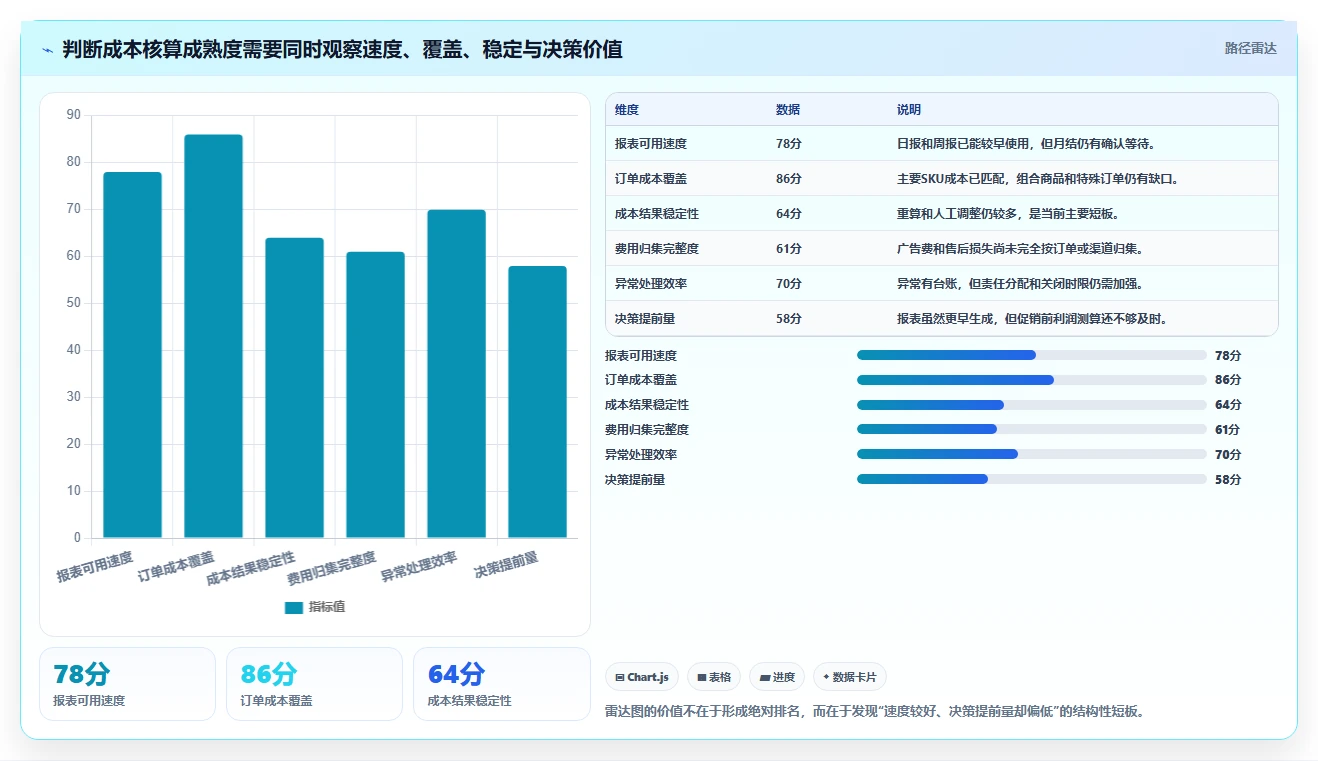Click the 61分 cell in table
The height and width of the screenshot is (761, 1318).
[788, 249]
